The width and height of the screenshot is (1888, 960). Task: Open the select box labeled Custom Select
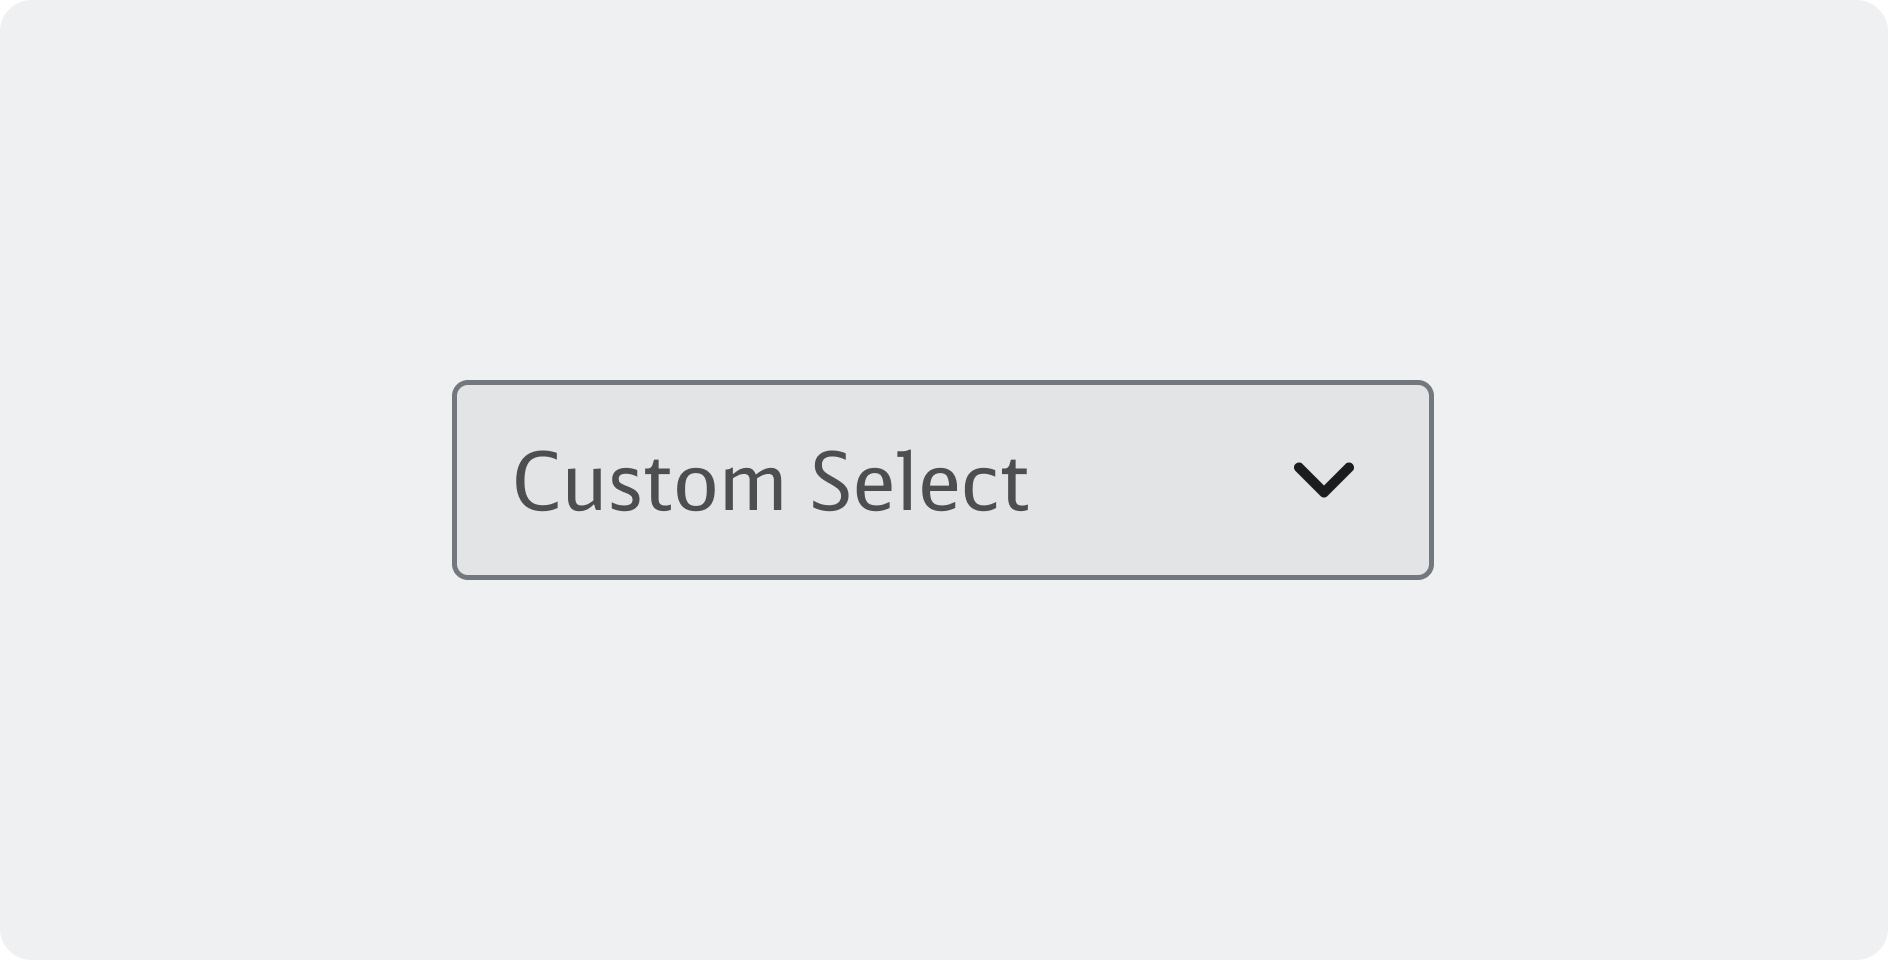[942, 480]
